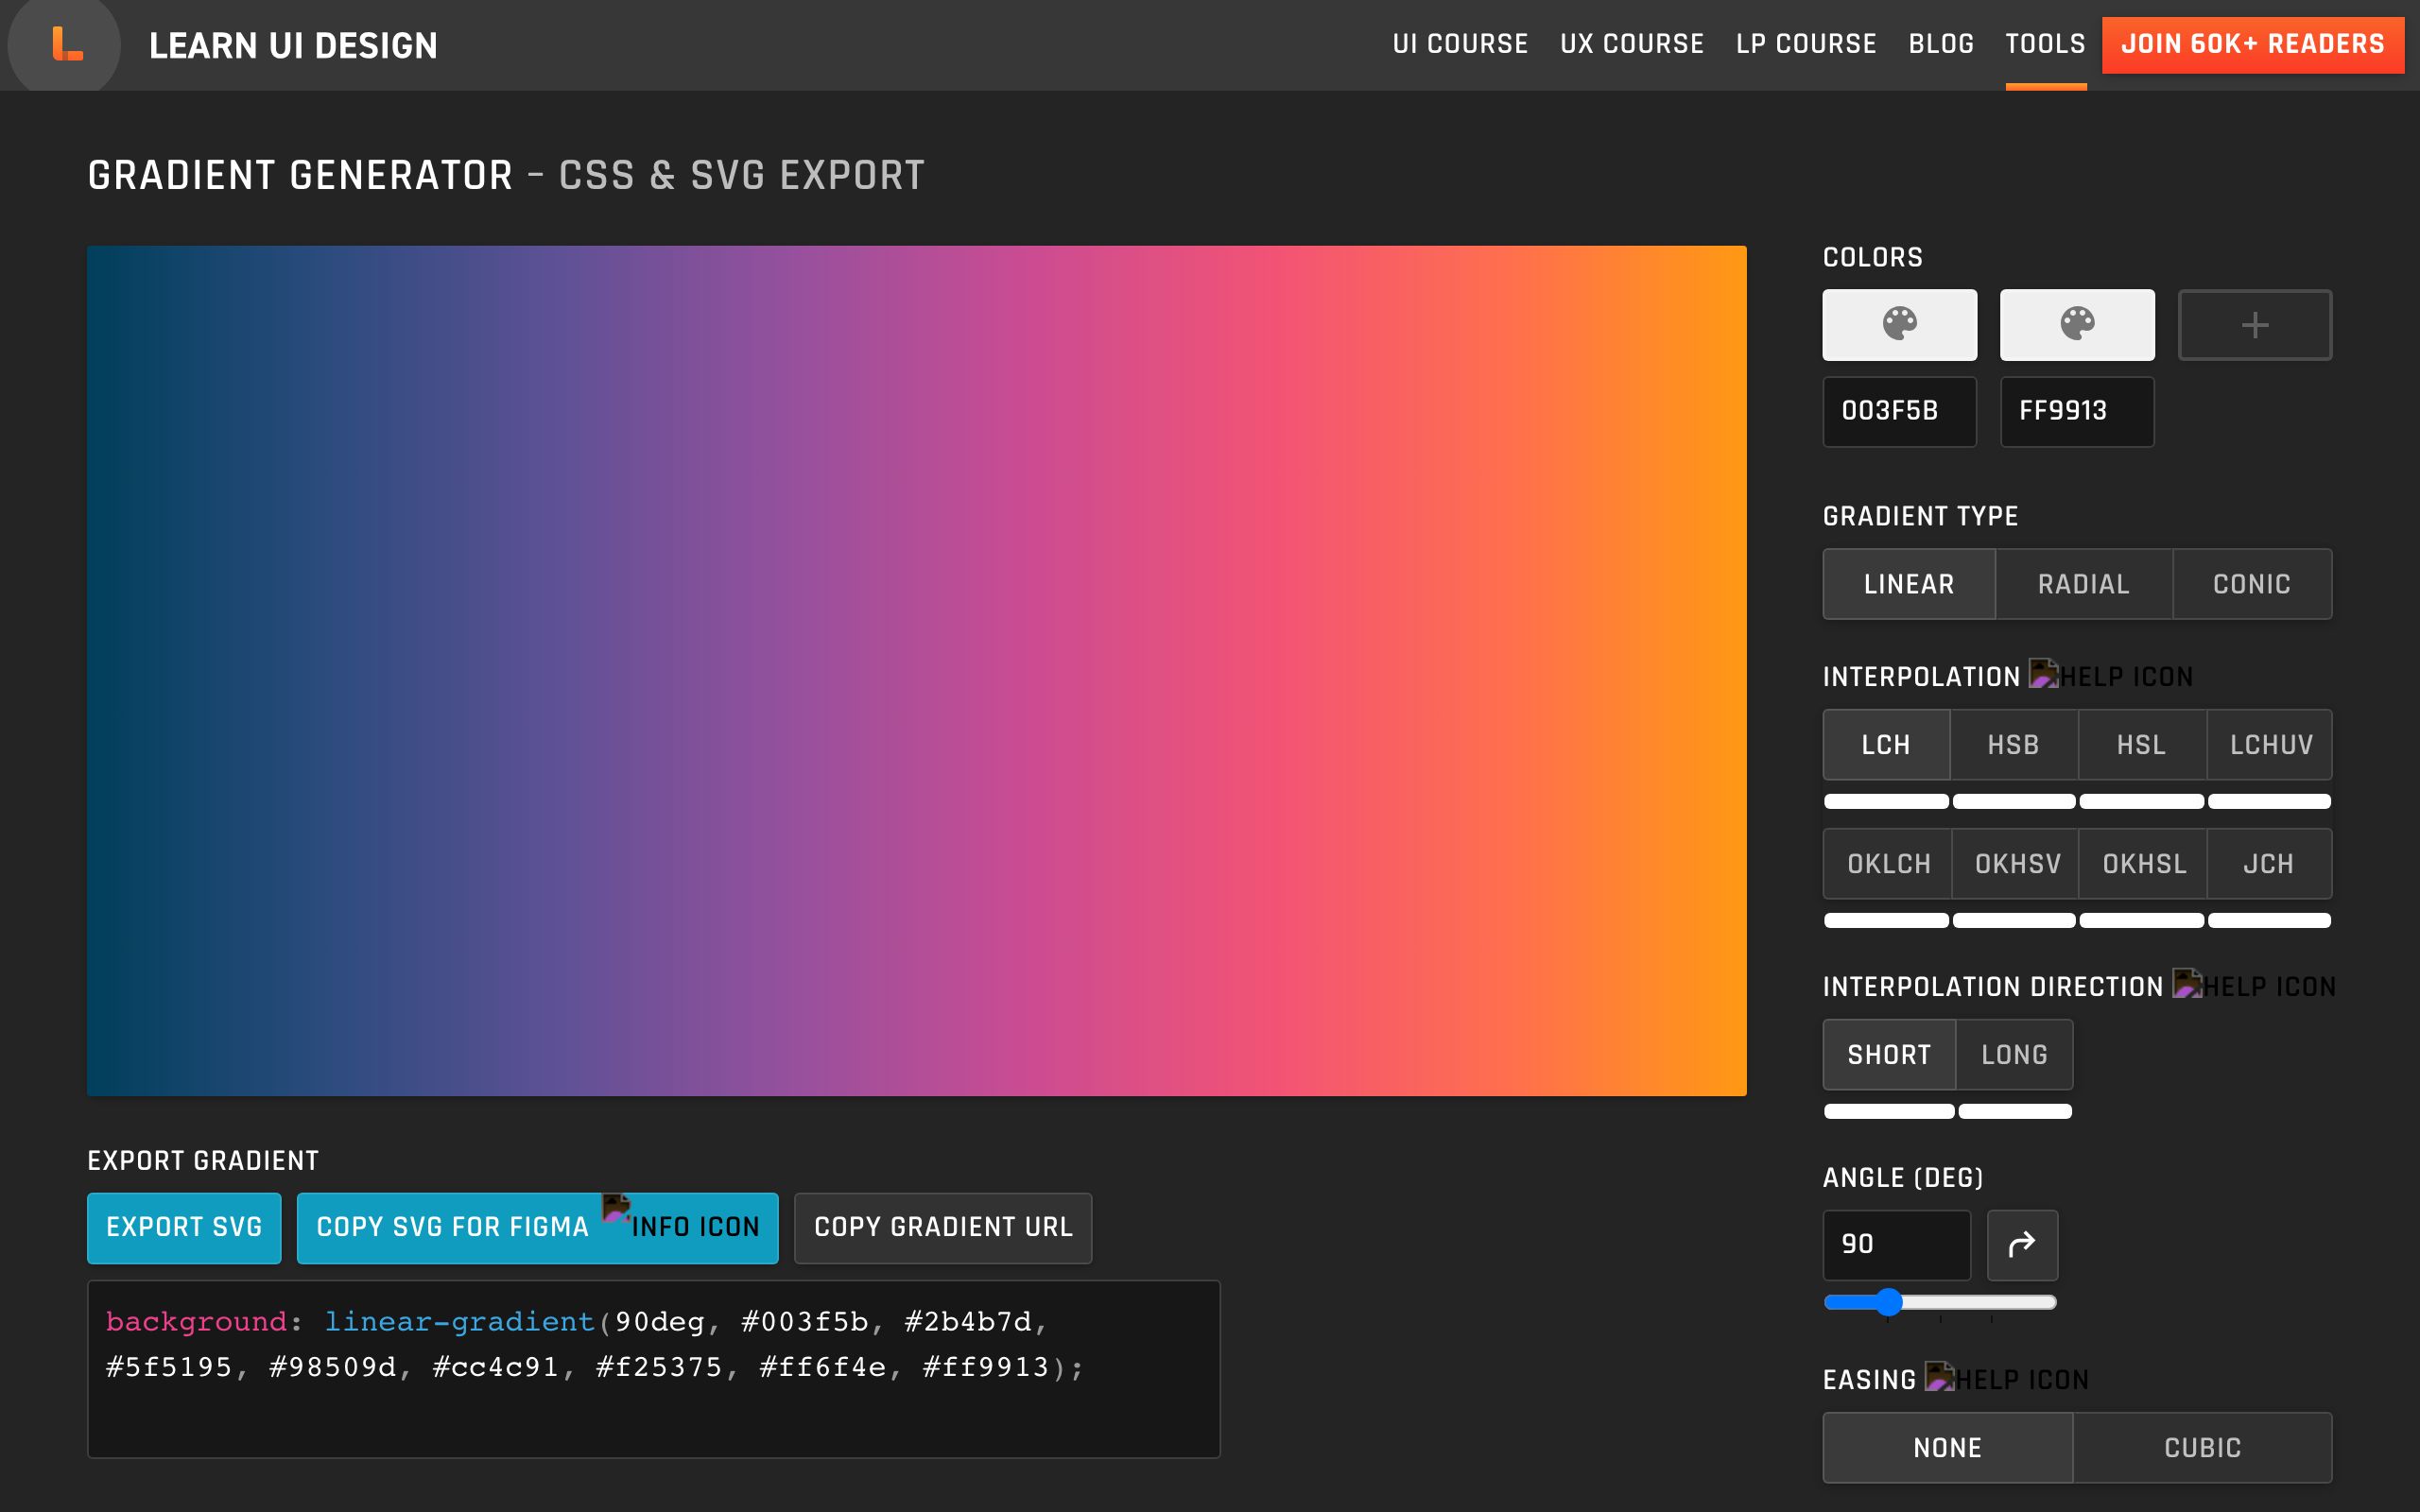Click the Interpolation Direction help icon
This screenshot has width=2420, height=1512.
tap(2254, 986)
